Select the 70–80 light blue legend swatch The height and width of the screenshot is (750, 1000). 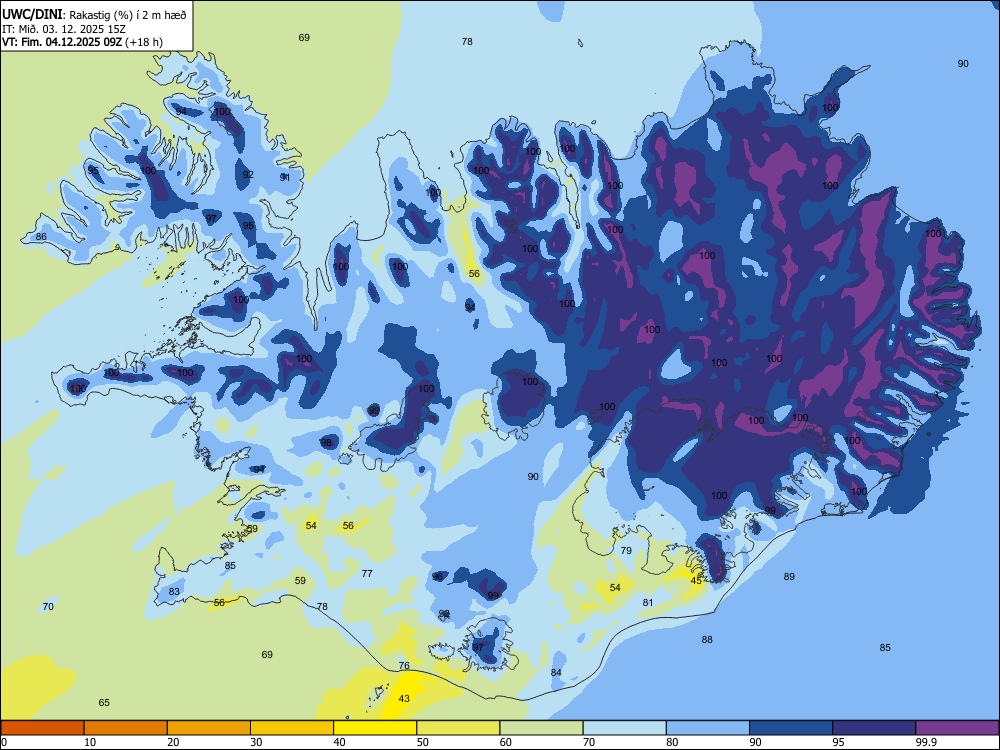pos(624,728)
